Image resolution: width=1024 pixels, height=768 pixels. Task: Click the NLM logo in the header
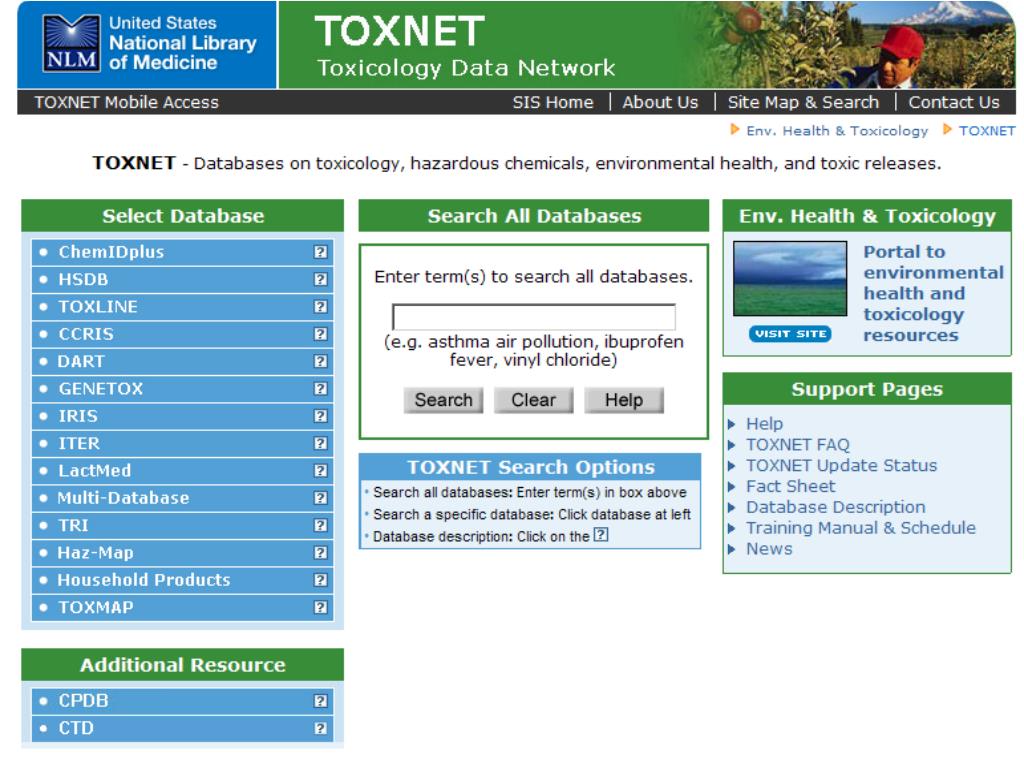(71, 43)
